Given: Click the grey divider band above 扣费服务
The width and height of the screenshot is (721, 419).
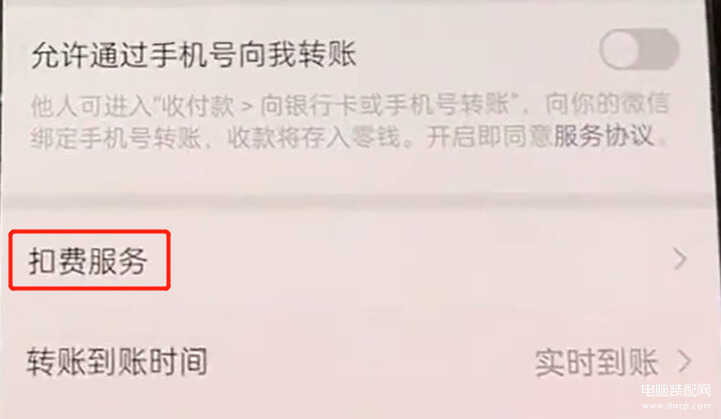Looking at the screenshot, I should (x=360, y=200).
